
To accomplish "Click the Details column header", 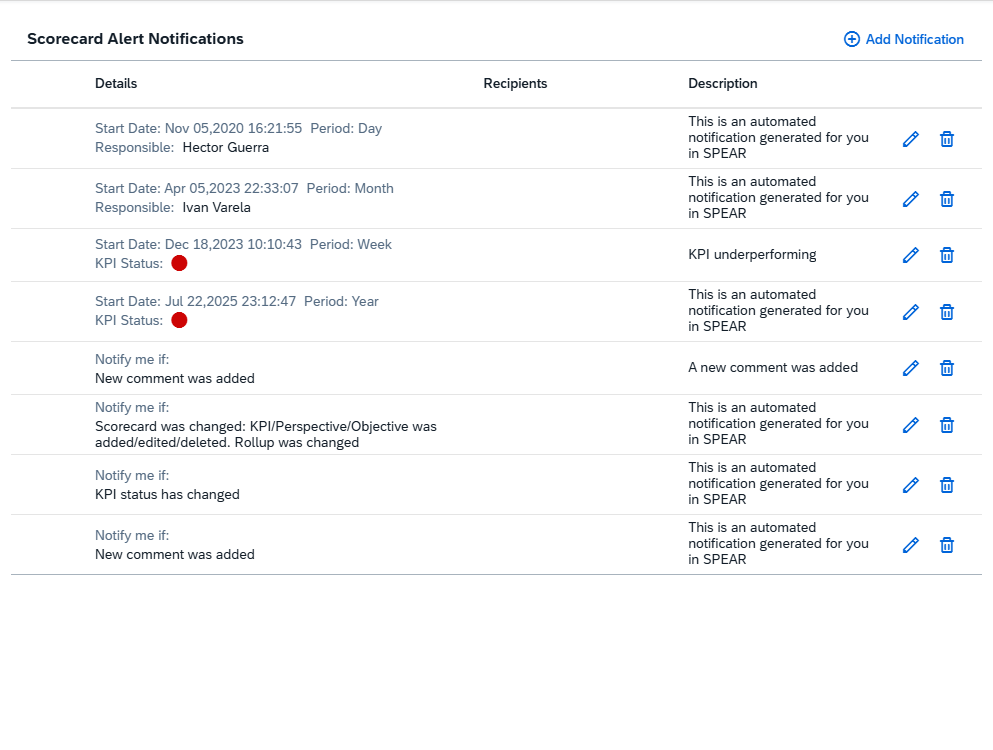I will pyautogui.click(x=116, y=83).
